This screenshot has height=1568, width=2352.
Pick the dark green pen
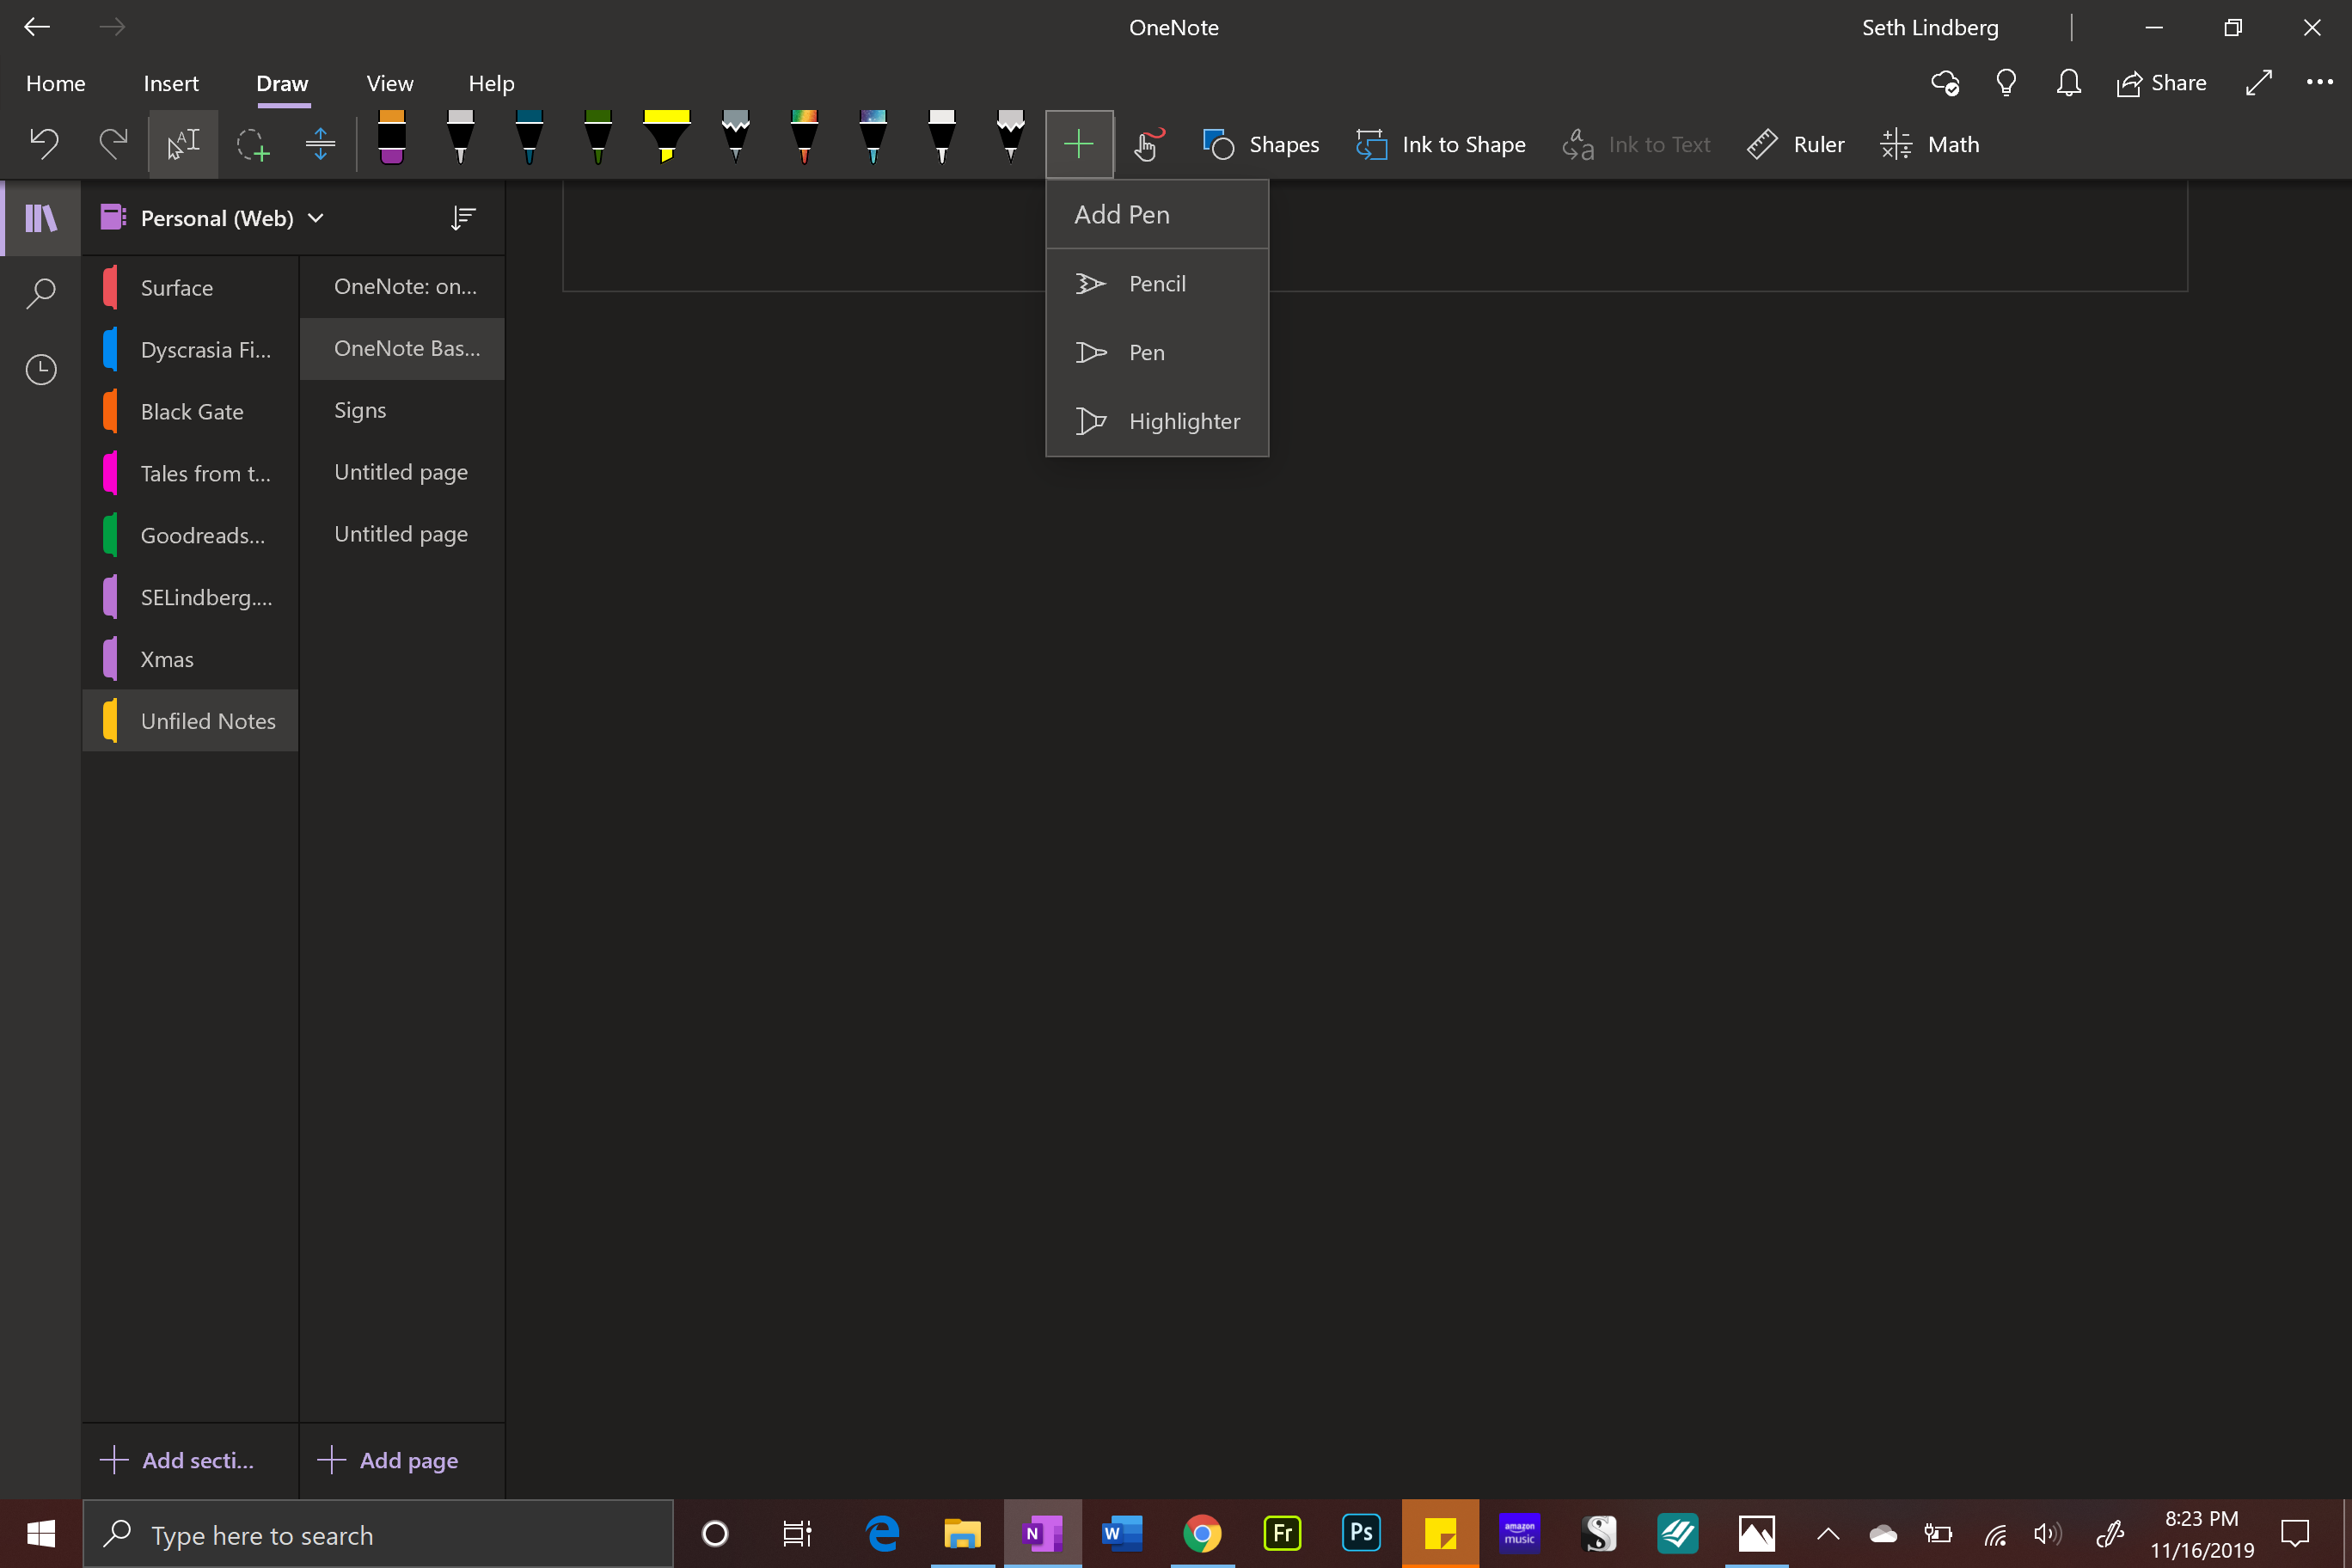click(598, 138)
